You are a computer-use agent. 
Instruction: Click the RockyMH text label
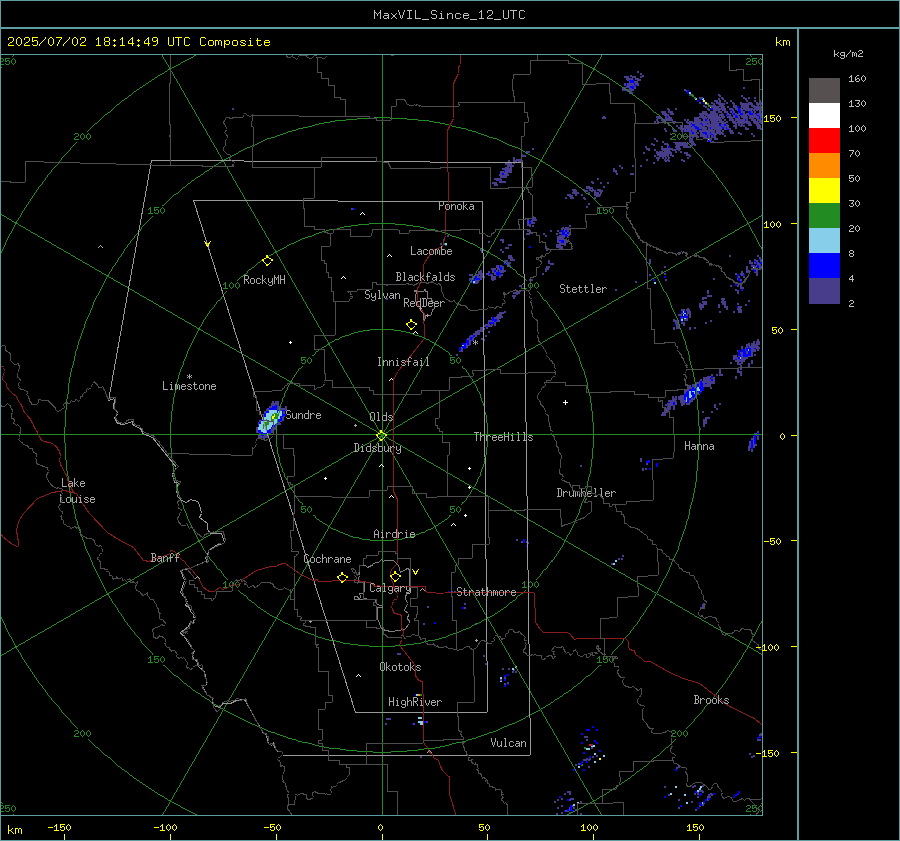[x=264, y=280]
